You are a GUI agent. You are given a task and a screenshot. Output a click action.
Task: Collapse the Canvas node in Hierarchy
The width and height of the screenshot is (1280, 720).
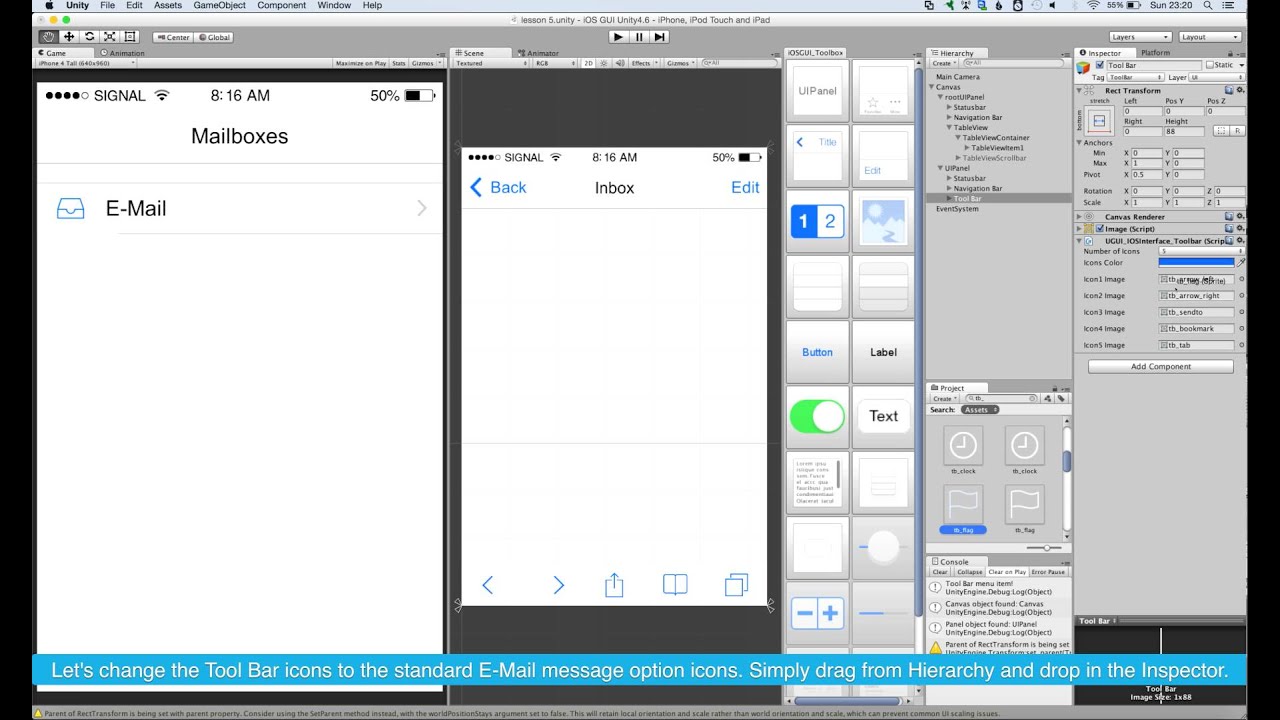(932, 87)
